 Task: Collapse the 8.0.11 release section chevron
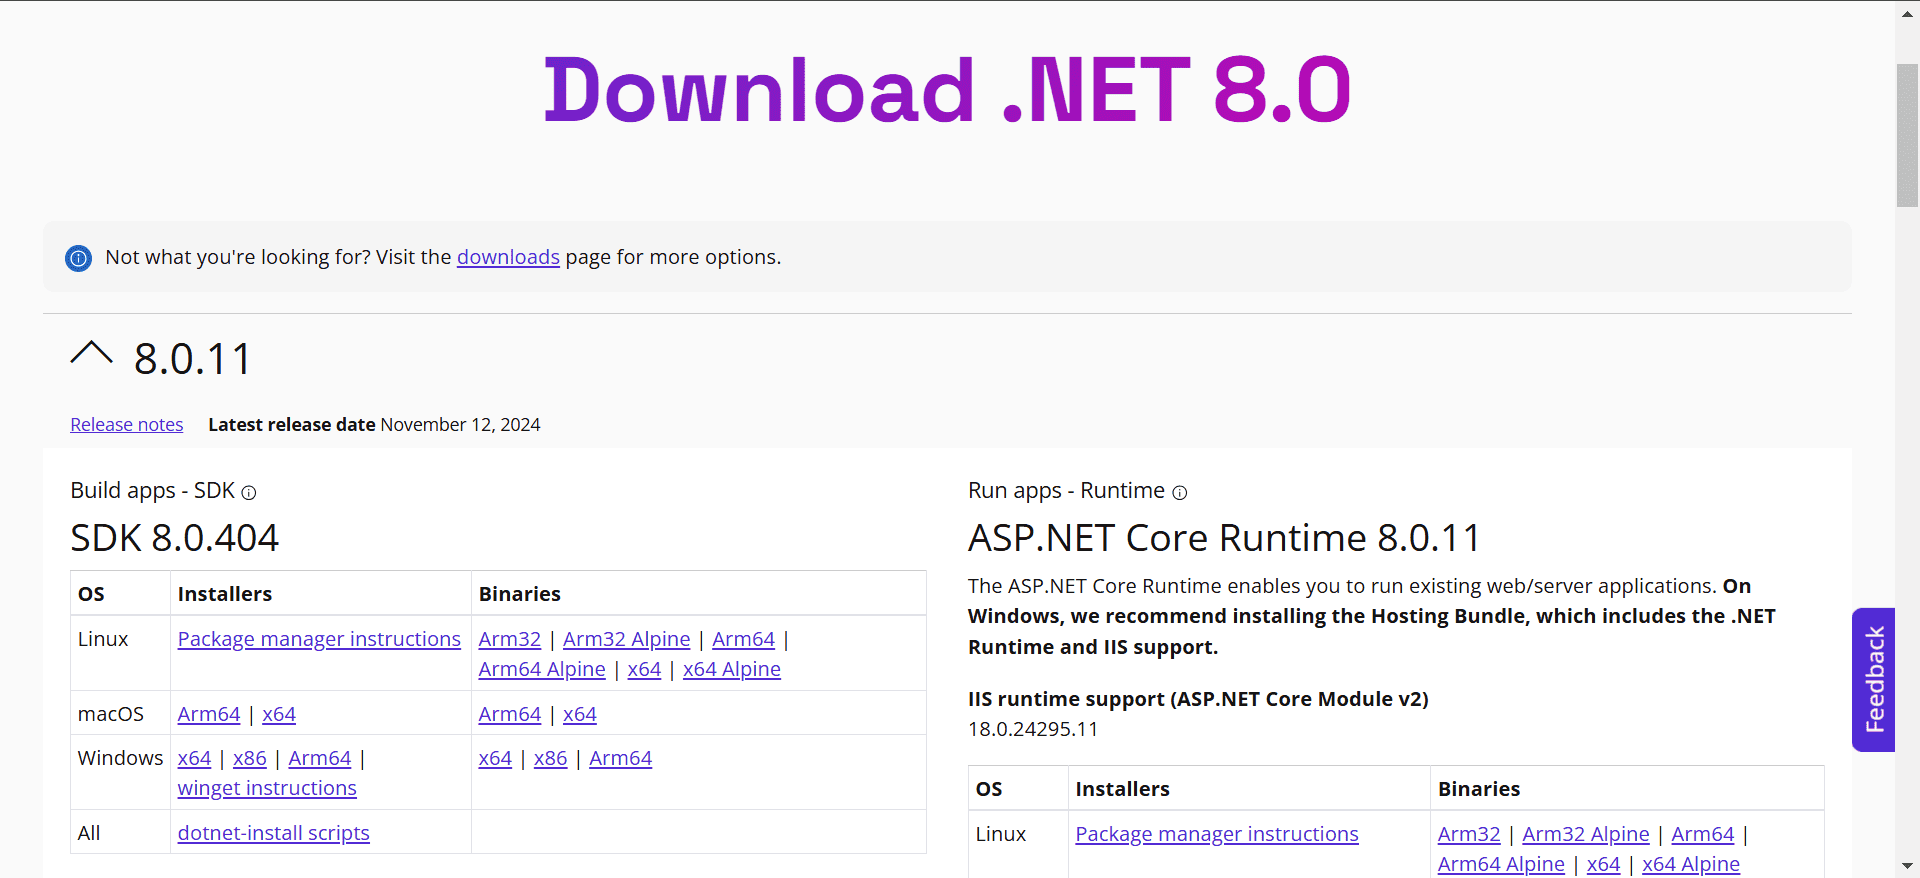[91, 354]
